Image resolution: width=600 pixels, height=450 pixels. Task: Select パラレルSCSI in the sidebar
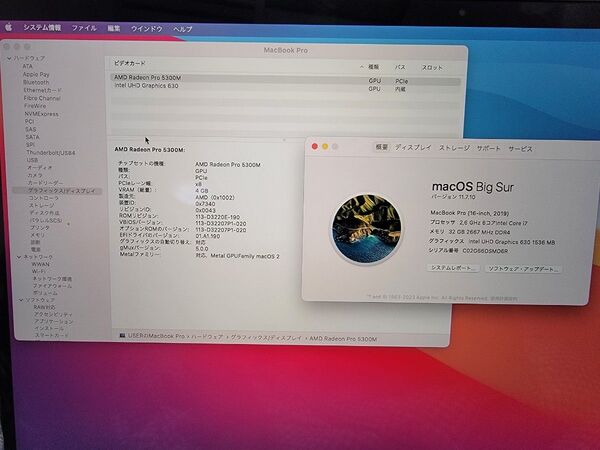46,220
